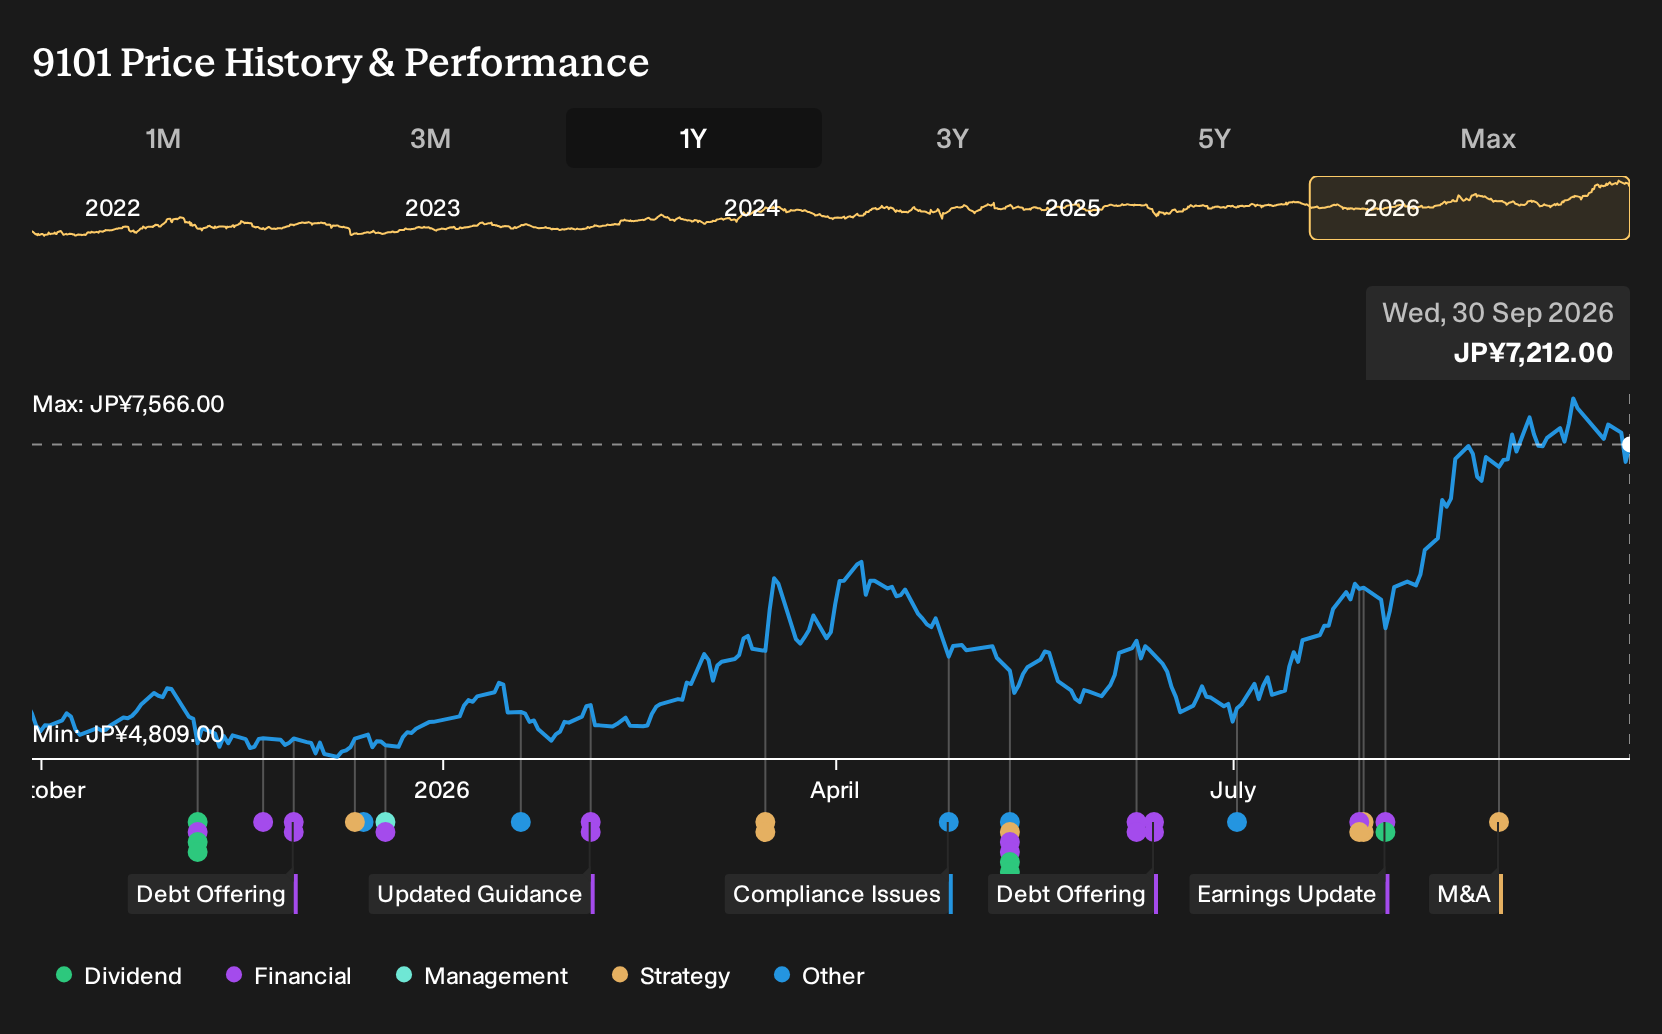The image size is (1662, 1034).
Task: Jump to 2024 in overview sparkline
Action: pos(752,208)
